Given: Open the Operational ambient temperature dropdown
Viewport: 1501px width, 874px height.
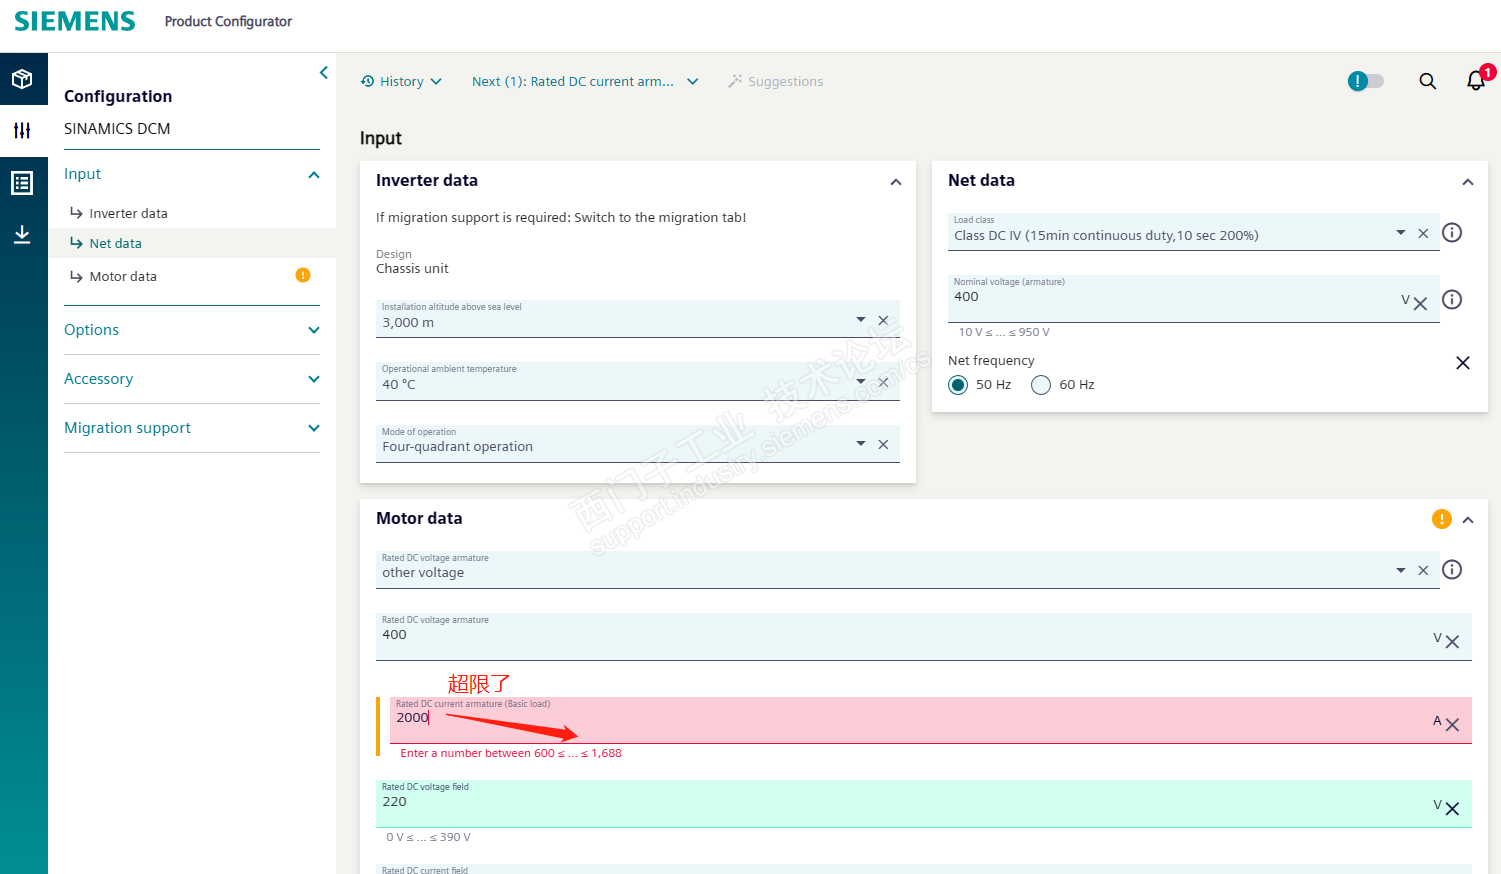Looking at the screenshot, I should point(861,382).
